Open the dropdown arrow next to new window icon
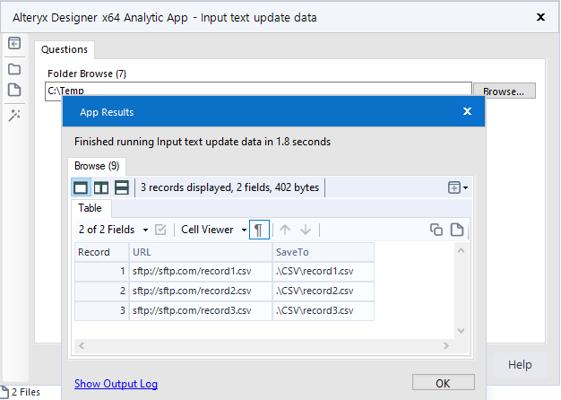The height and width of the screenshot is (400, 561). (465, 187)
